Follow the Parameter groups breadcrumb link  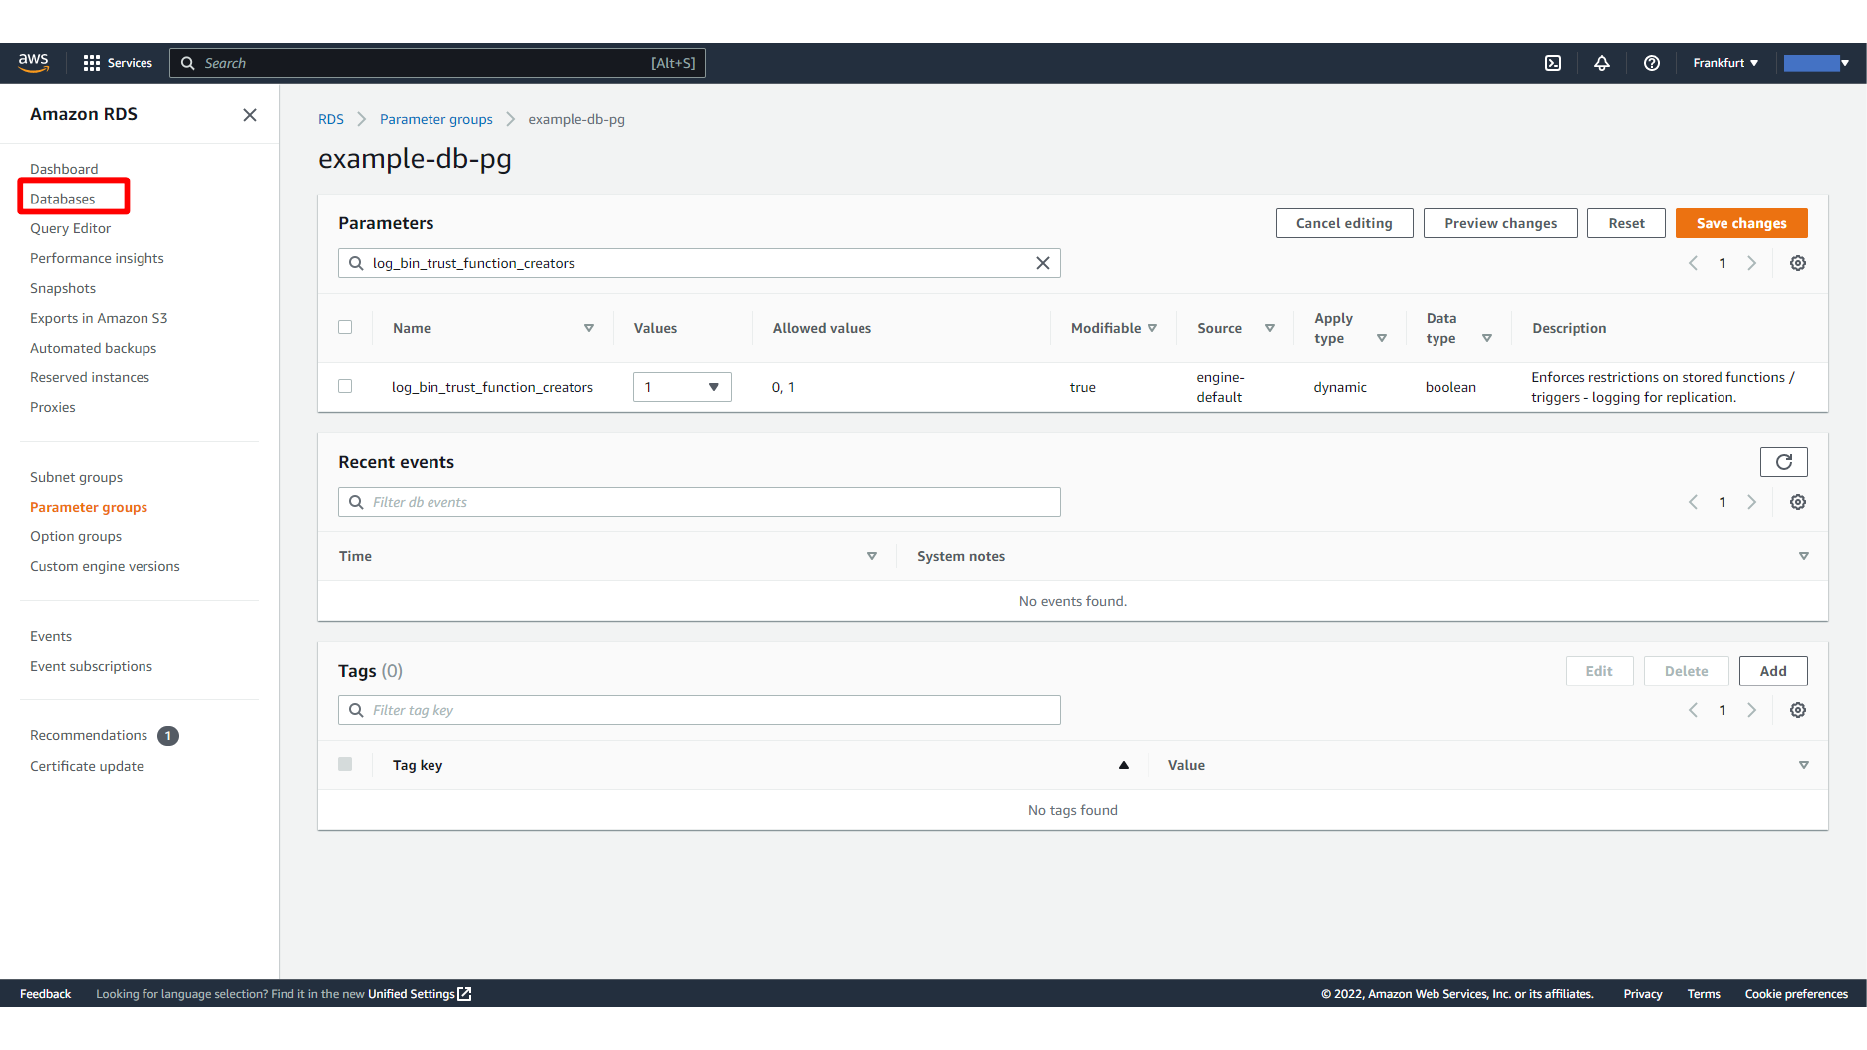tap(436, 119)
